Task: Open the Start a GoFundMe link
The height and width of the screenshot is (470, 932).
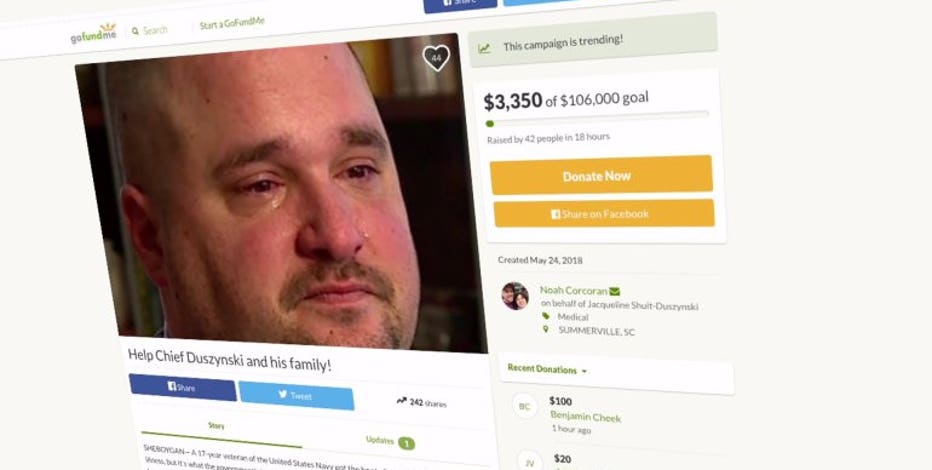Action: click(x=232, y=24)
